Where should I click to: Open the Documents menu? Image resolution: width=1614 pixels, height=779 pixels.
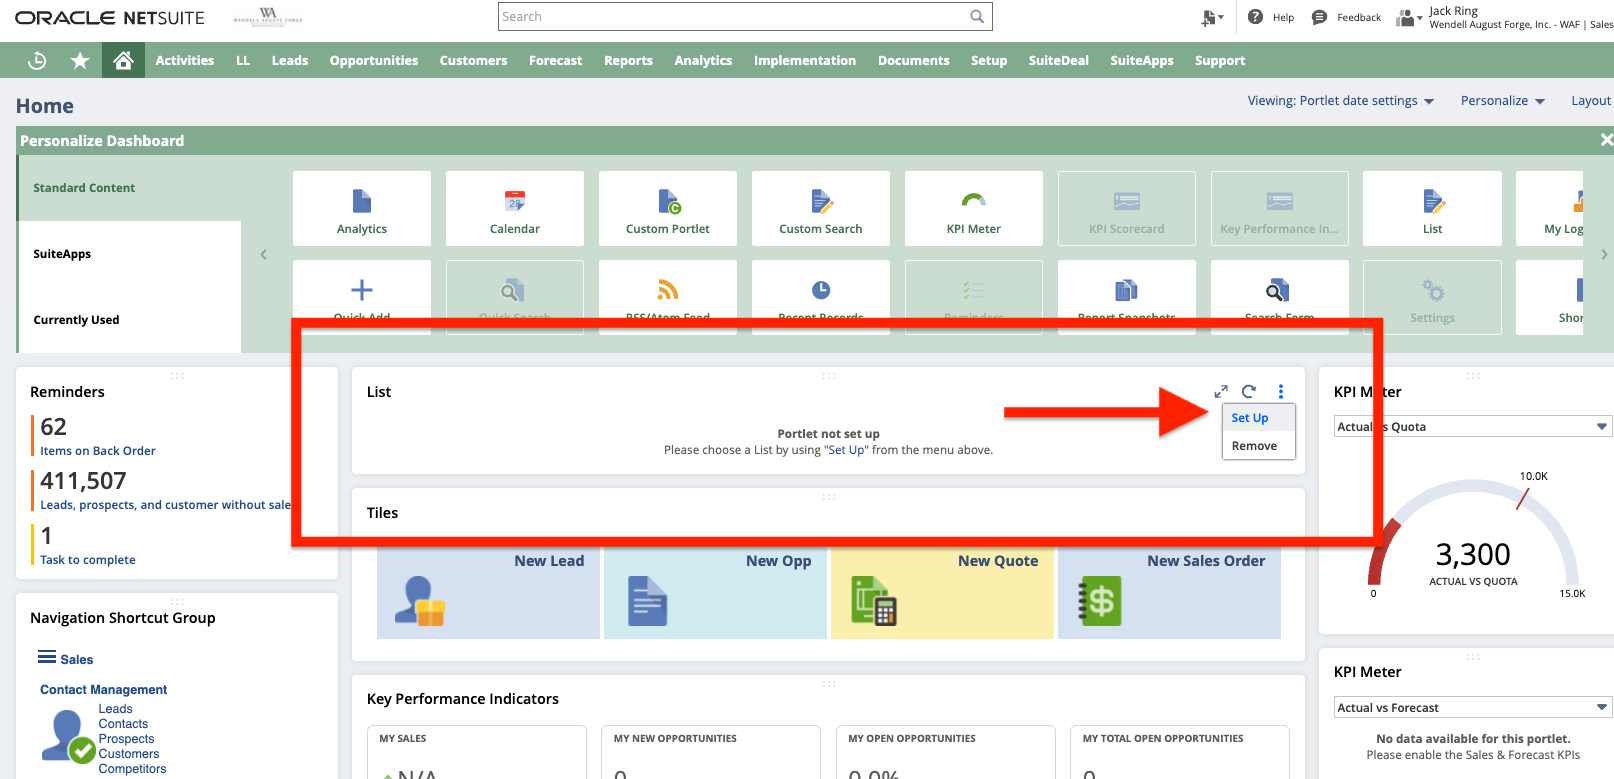pyautogui.click(x=914, y=61)
